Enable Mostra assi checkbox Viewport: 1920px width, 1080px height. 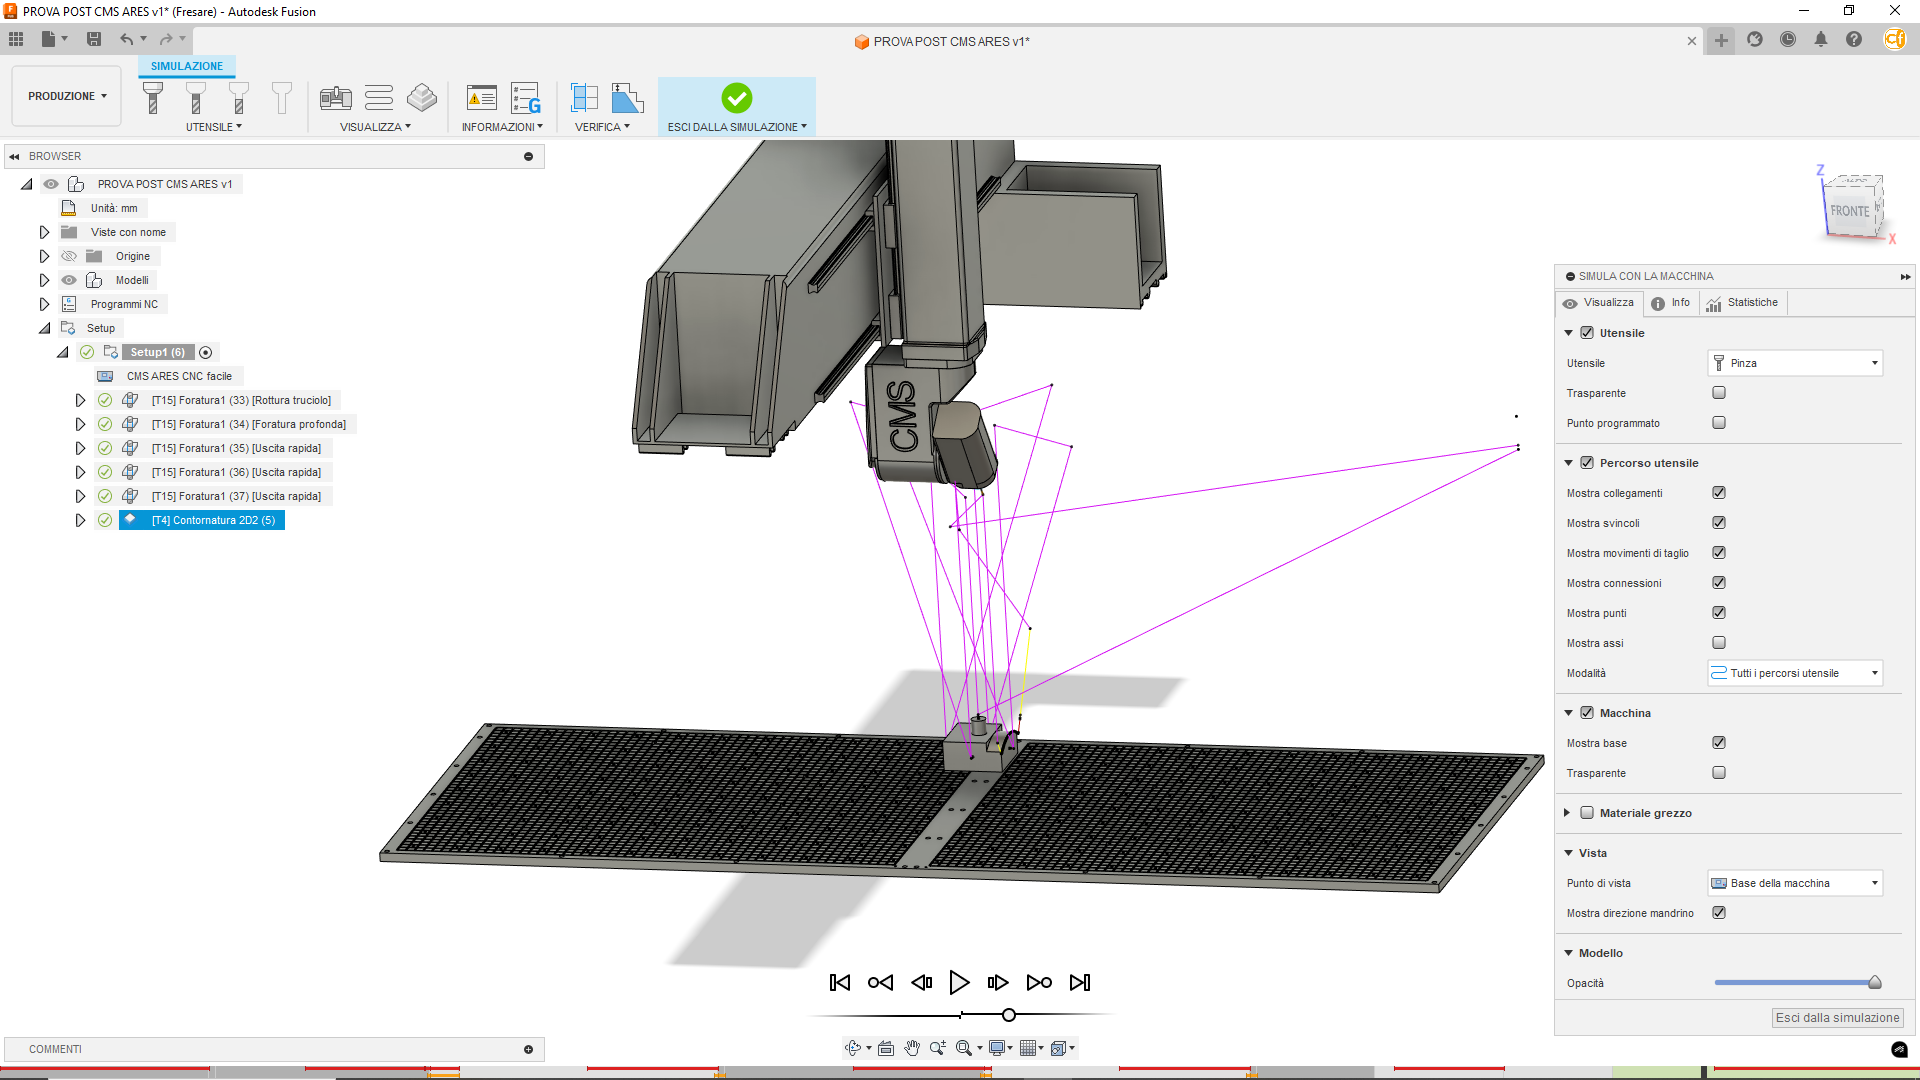pyautogui.click(x=1719, y=642)
